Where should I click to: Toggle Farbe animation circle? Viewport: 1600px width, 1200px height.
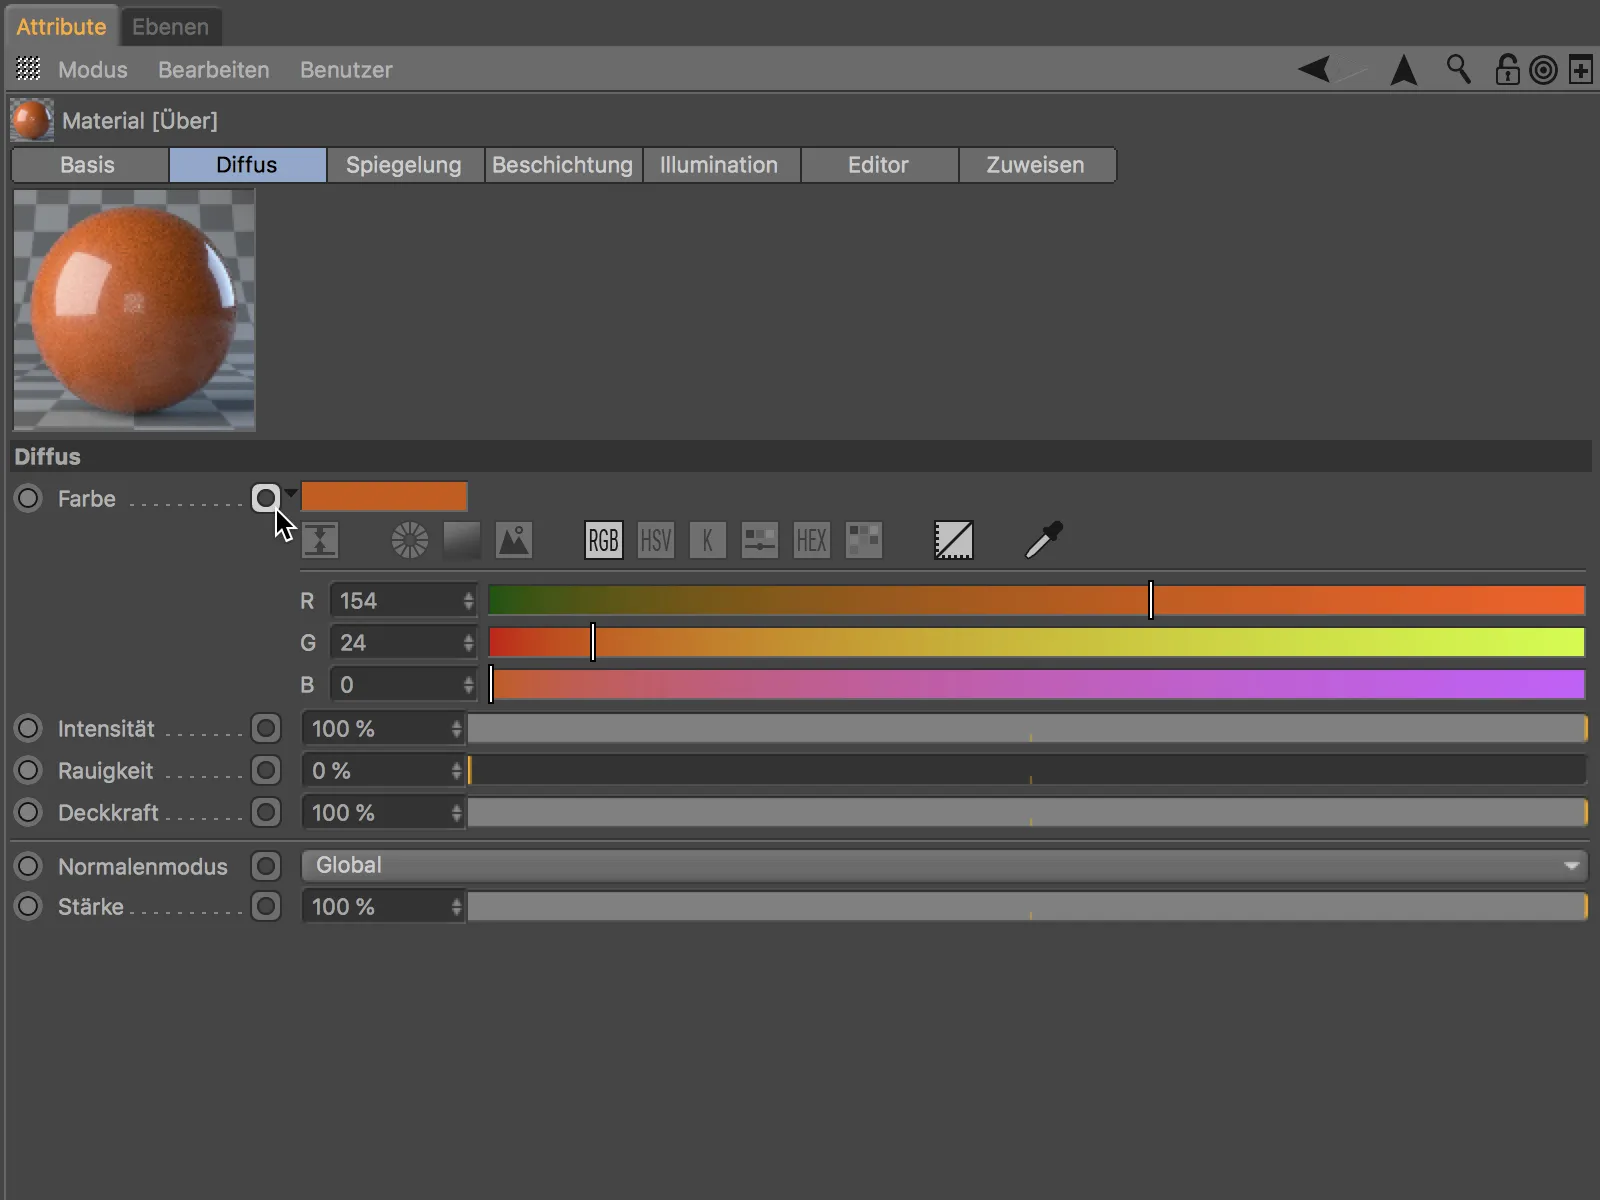pyautogui.click(x=28, y=498)
